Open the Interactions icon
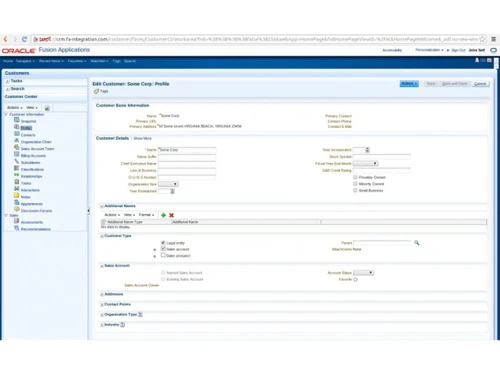Image resolution: width=500 pixels, height=375 pixels. click(x=17, y=189)
